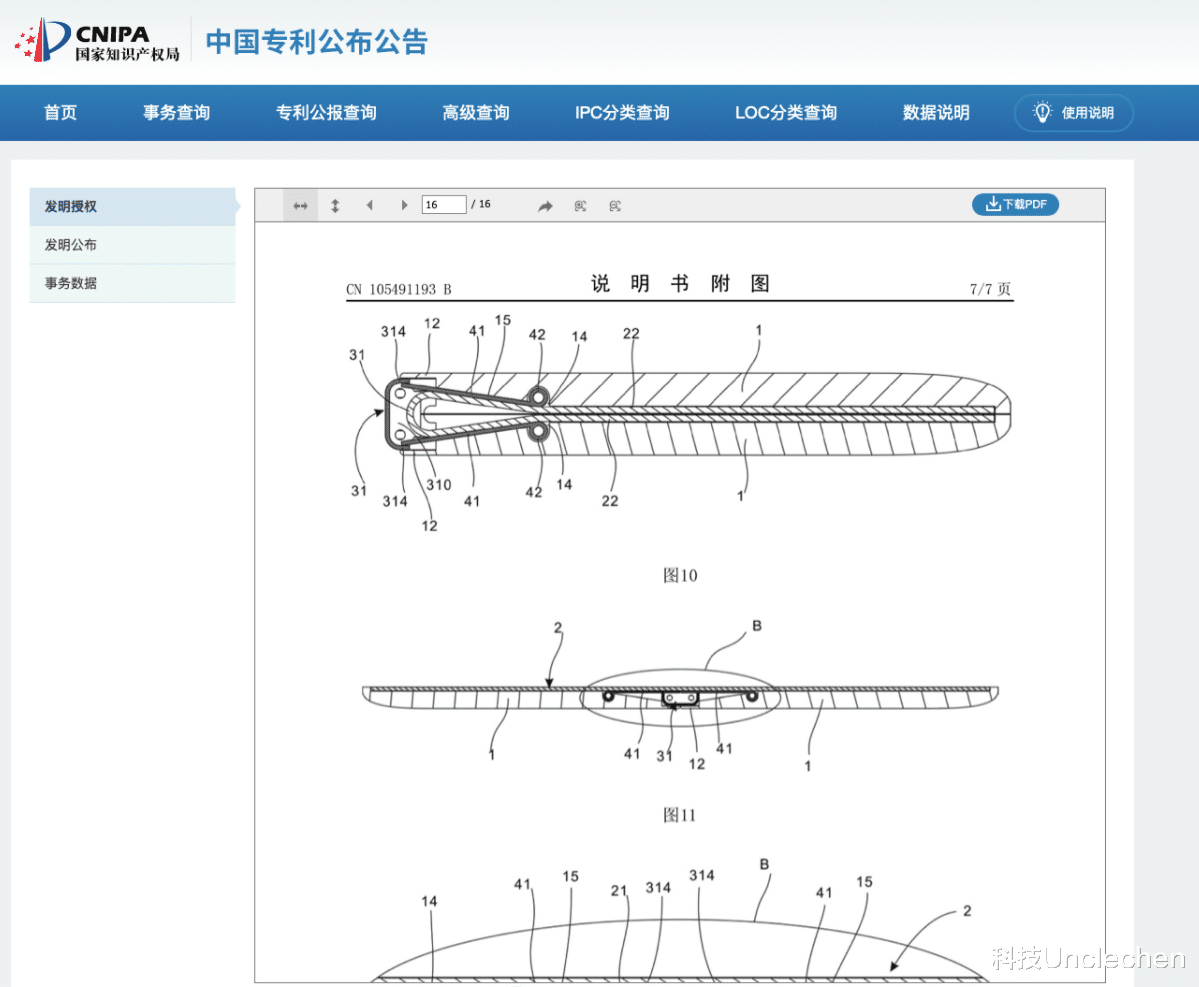
Task: Click the zoom in magnifier icon
Action: 580,206
